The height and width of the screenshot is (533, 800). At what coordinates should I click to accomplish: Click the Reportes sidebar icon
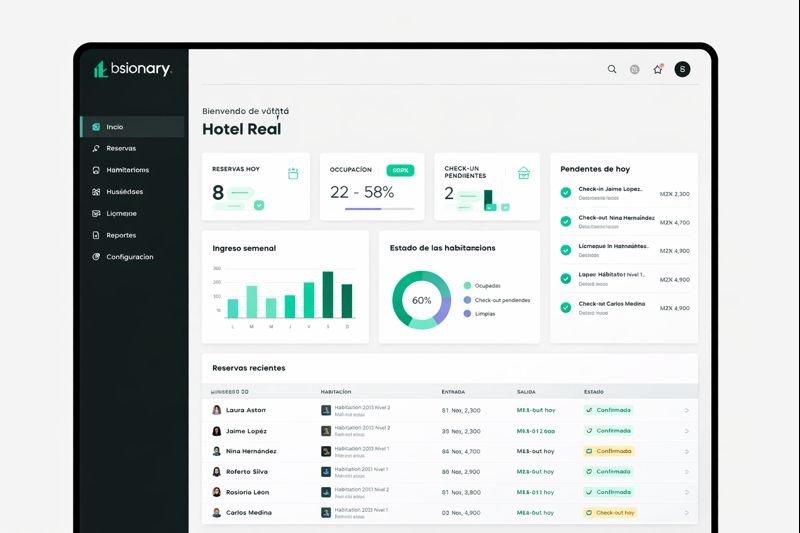click(x=95, y=235)
